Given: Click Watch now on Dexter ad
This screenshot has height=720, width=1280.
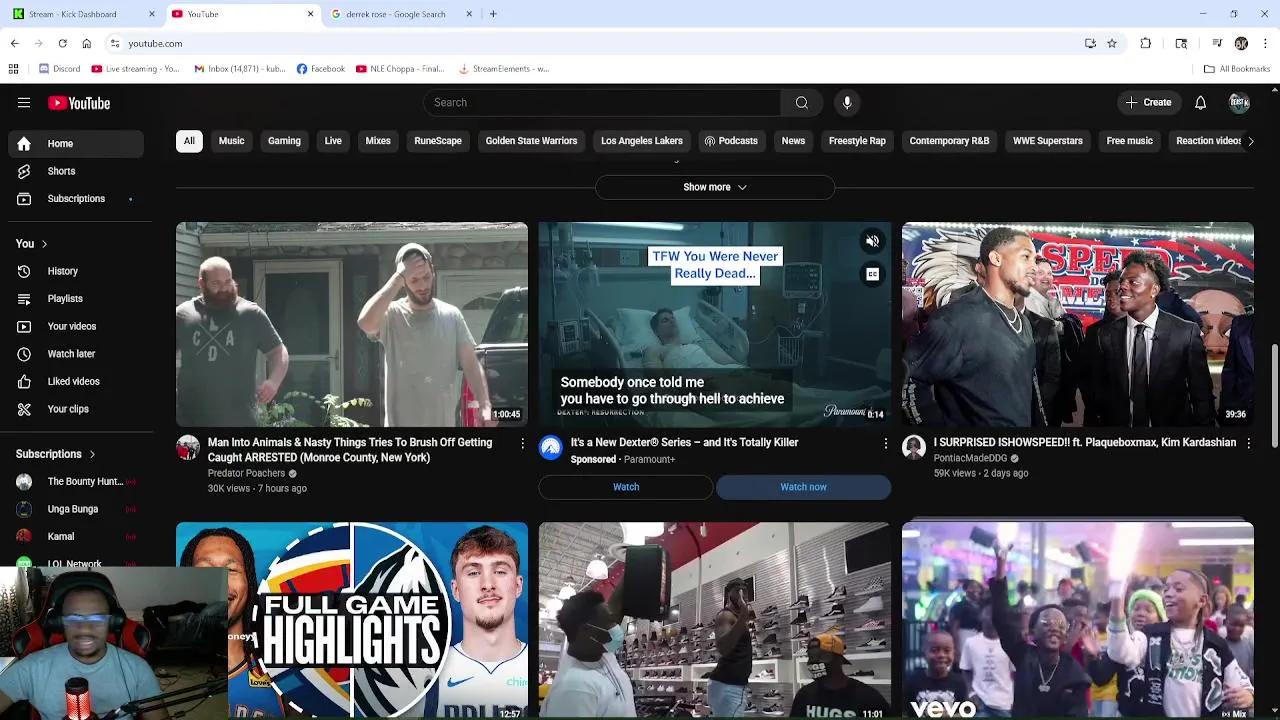Looking at the screenshot, I should (803, 487).
